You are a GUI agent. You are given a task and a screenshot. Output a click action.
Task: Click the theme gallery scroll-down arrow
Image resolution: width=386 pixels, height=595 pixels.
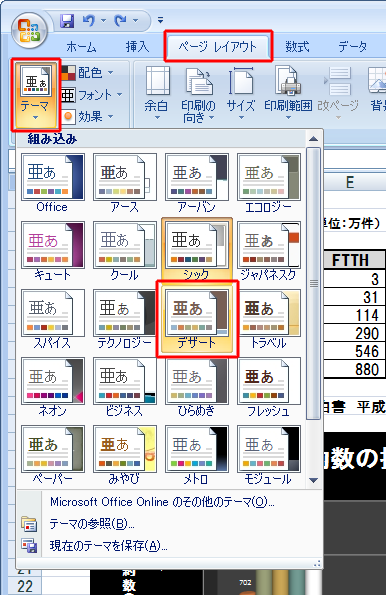pyautogui.click(x=314, y=481)
